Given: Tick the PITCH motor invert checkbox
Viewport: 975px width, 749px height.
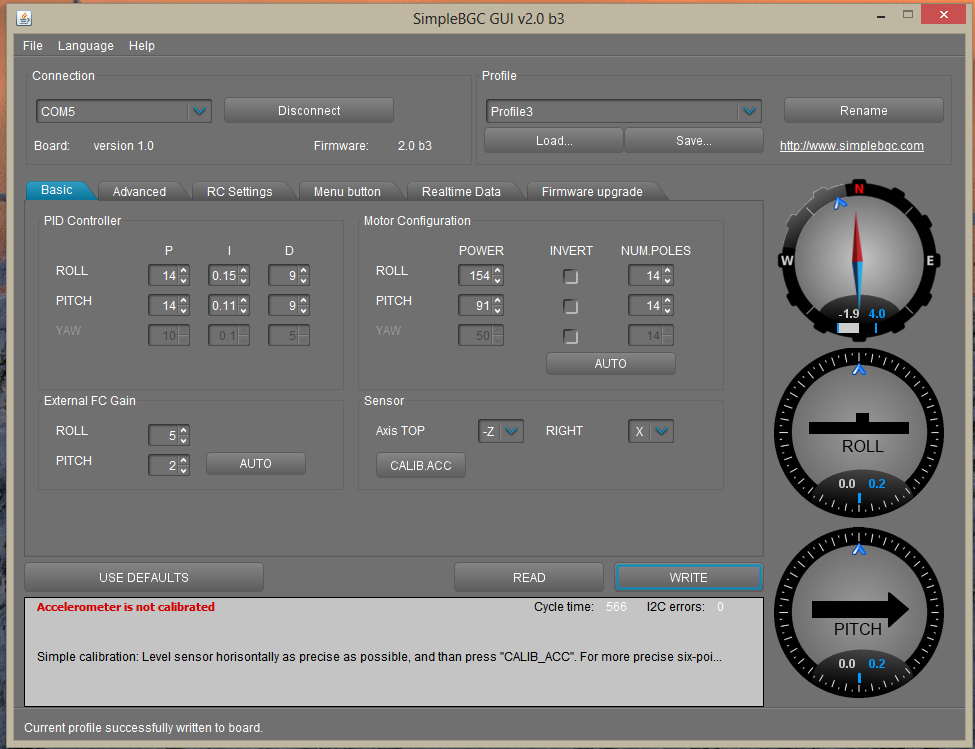Looking at the screenshot, I should [x=570, y=306].
